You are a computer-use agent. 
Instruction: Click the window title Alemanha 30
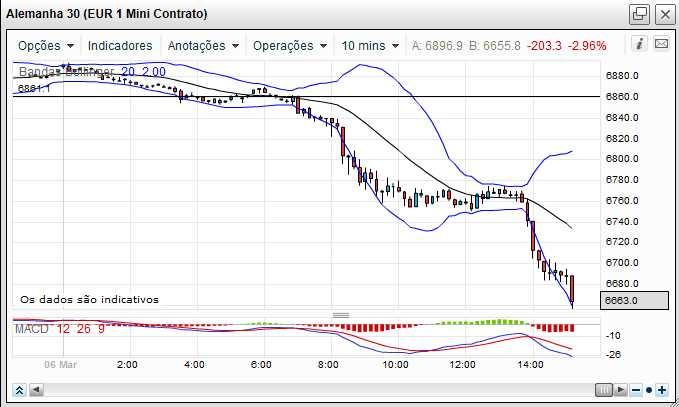tap(107, 14)
